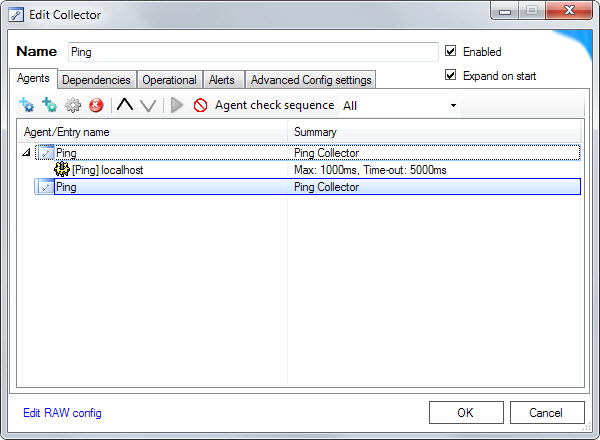600x440 pixels.
Task: Open the Operational tab
Action: click(x=170, y=80)
